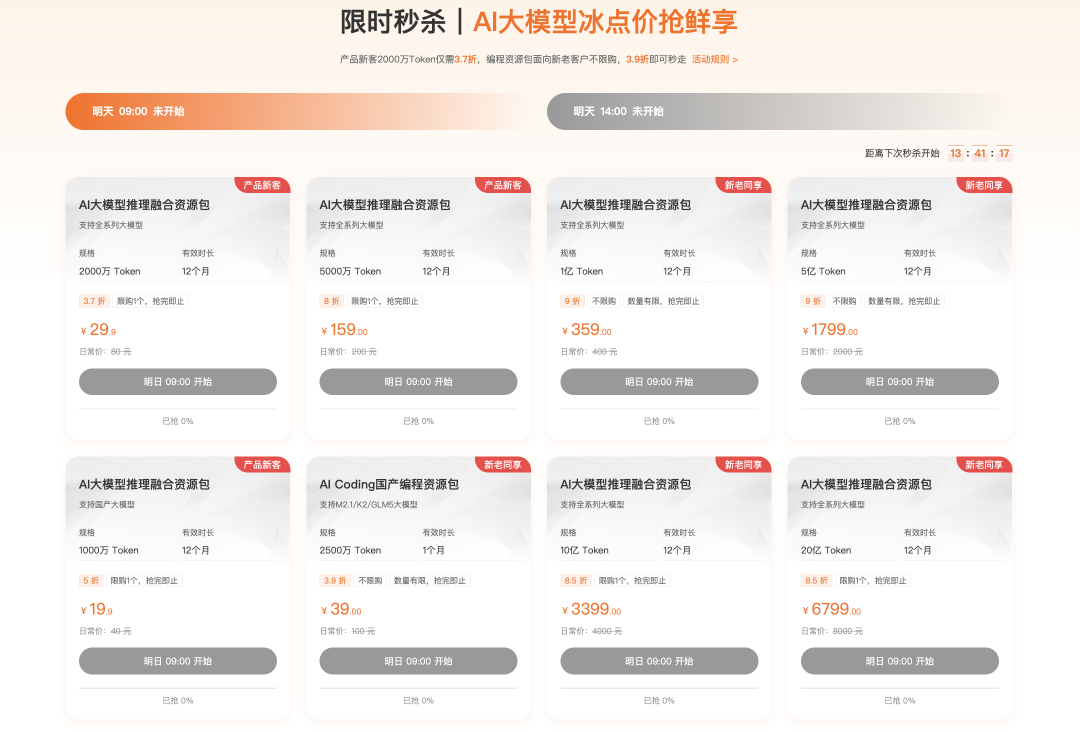Click the 不限购 tag on 1亿 Token card

[x=604, y=301]
